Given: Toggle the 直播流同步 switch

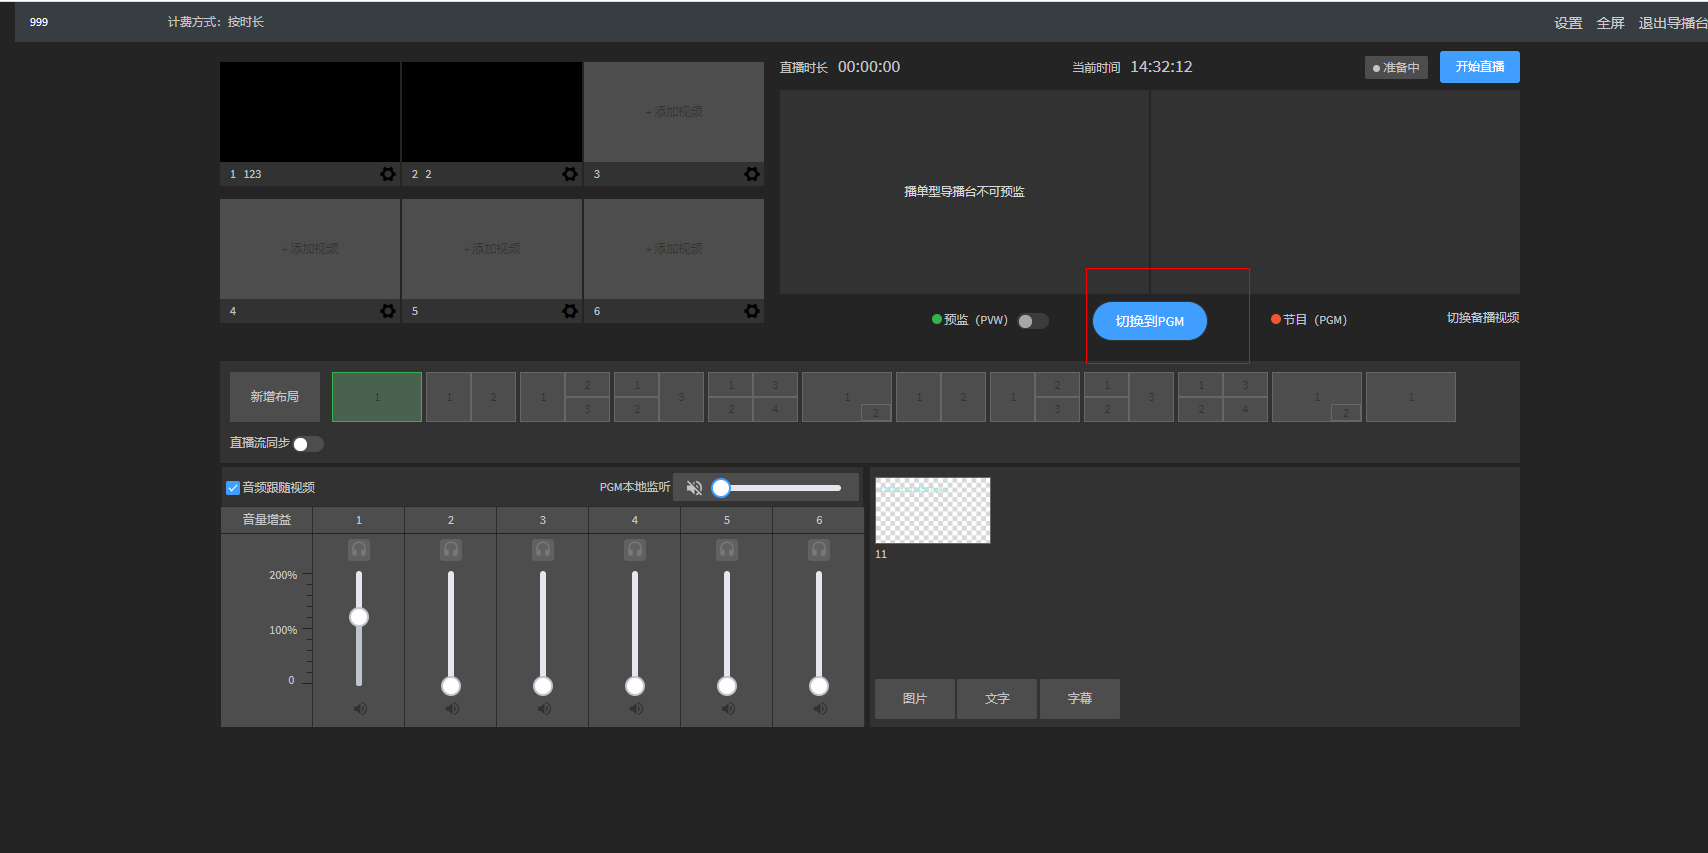Looking at the screenshot, I should (308, 444).
